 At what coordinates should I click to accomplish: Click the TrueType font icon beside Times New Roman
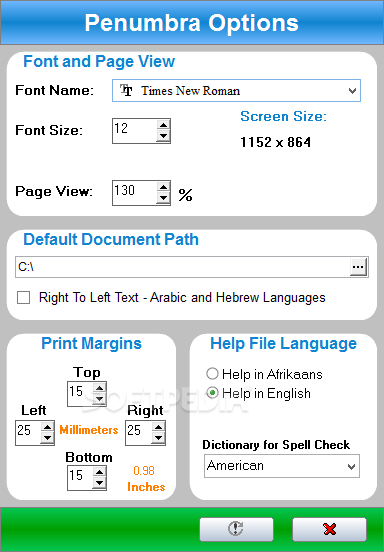126,90
